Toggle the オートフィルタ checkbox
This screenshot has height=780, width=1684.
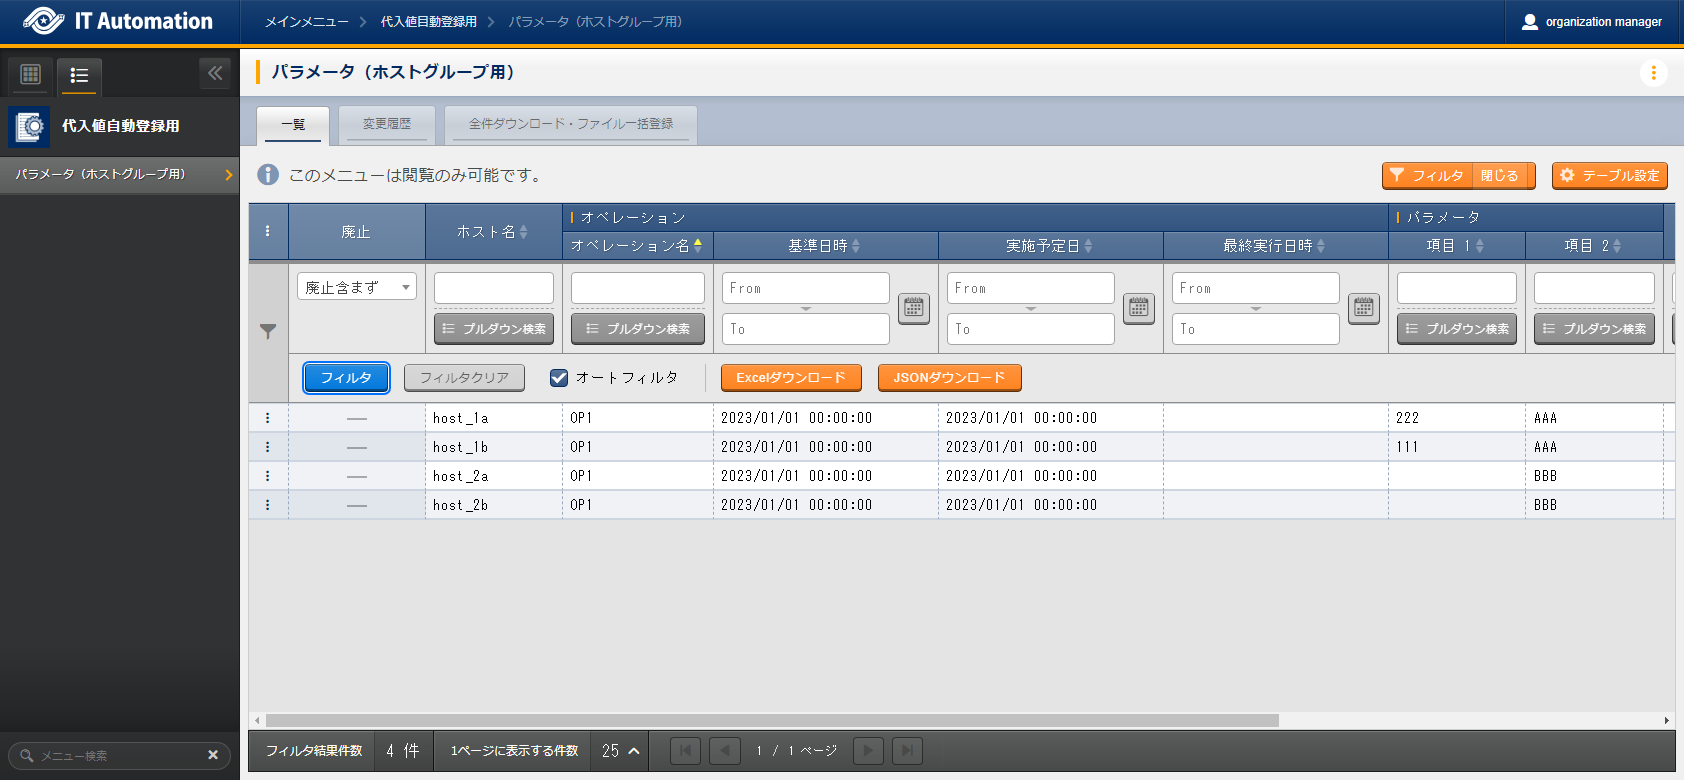(559, 378)
